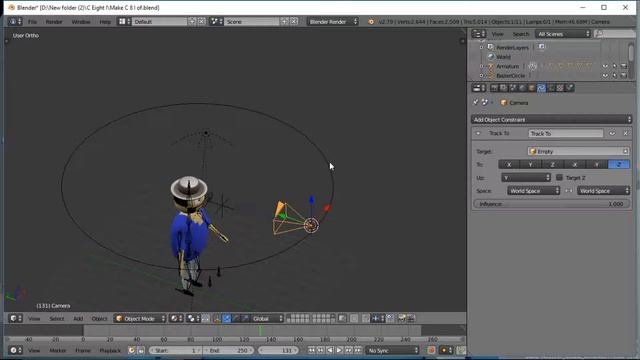Click the Influence slider
640x360 pixels.
[551, 204]
